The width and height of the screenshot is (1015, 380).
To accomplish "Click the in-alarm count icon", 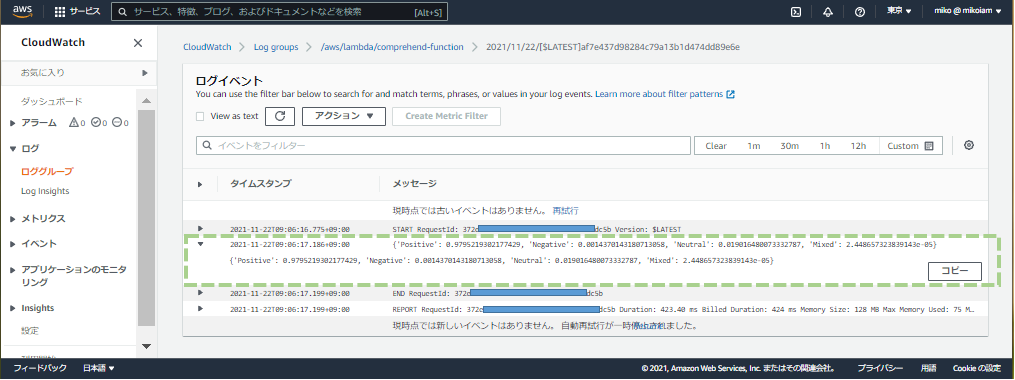I will [74, 122].
